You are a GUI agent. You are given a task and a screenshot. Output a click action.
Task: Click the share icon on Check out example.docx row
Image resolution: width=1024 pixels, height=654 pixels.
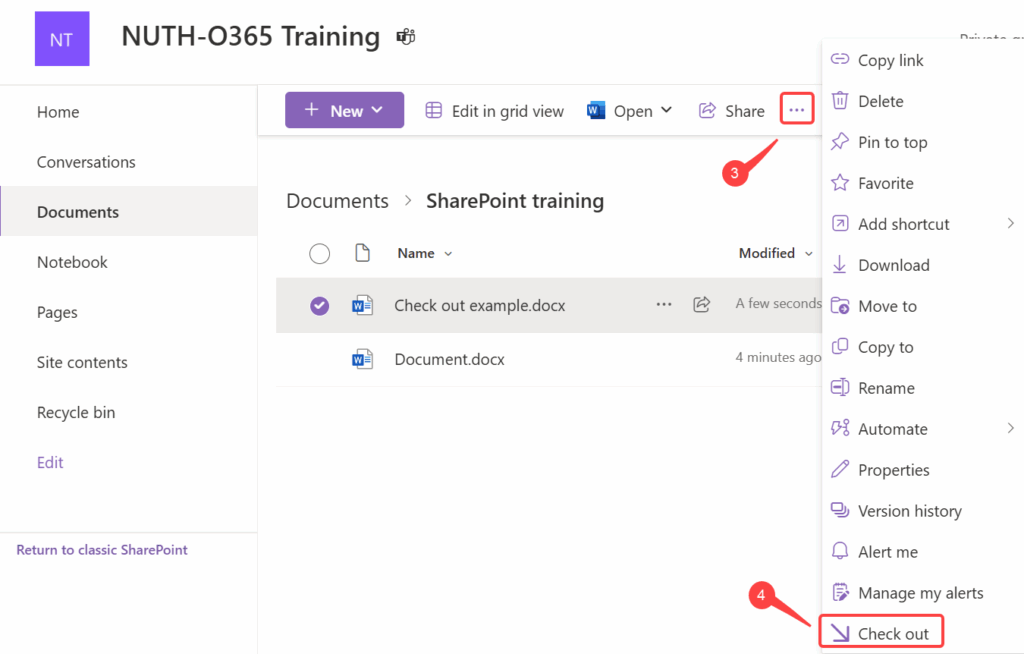pos(701,304)
